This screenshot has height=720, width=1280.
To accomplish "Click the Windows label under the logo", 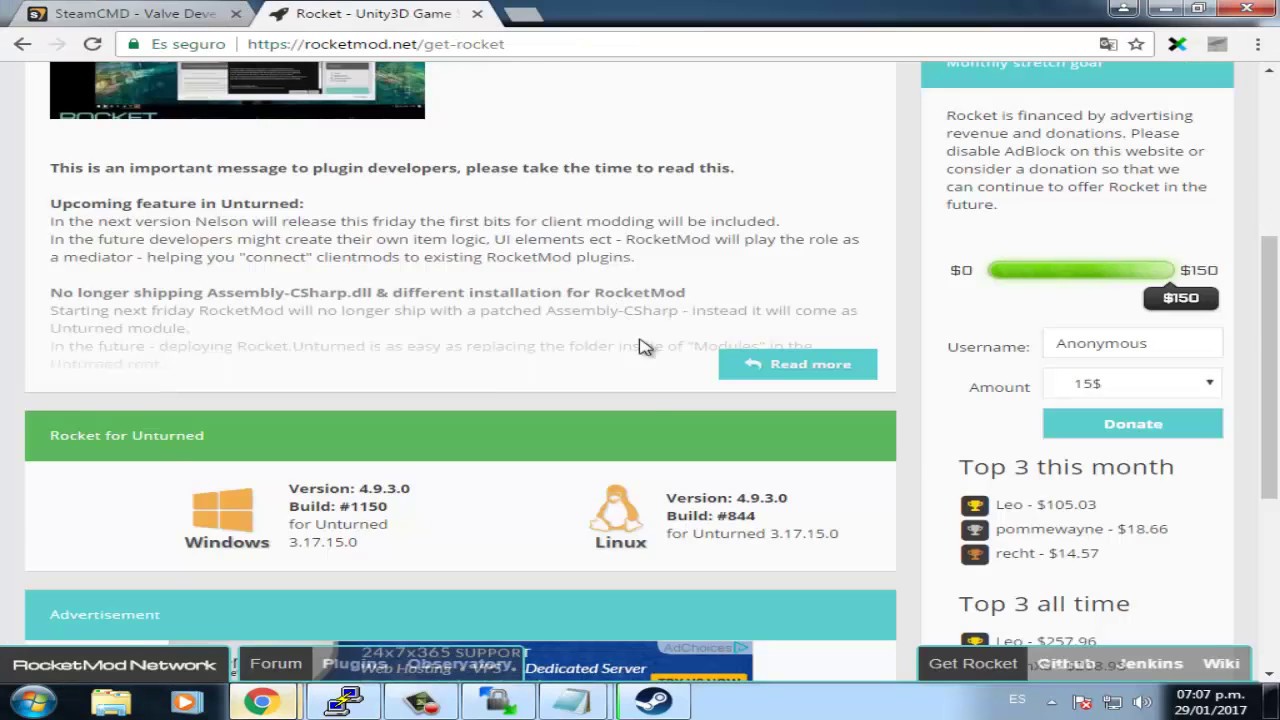I will [x=227, y=542].
